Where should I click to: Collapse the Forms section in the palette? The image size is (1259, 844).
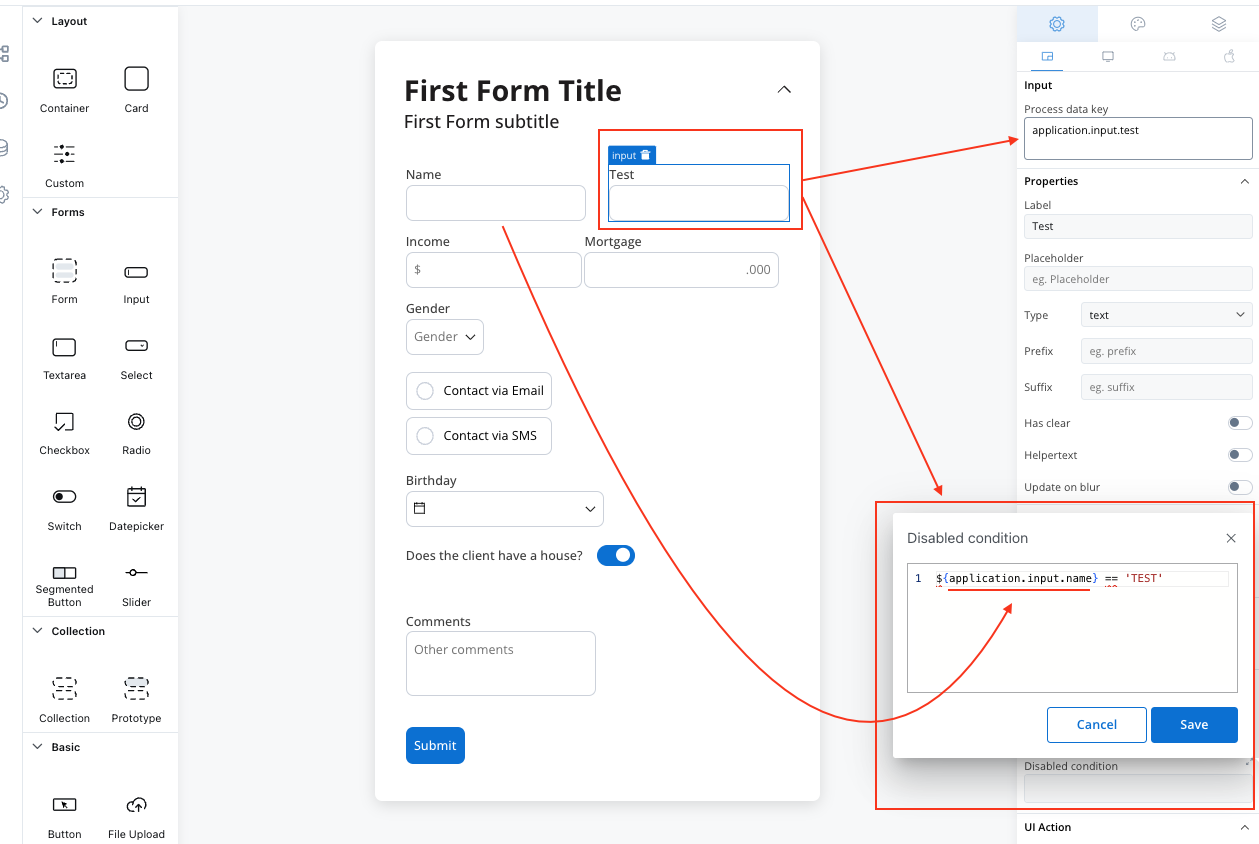point(38,212)
